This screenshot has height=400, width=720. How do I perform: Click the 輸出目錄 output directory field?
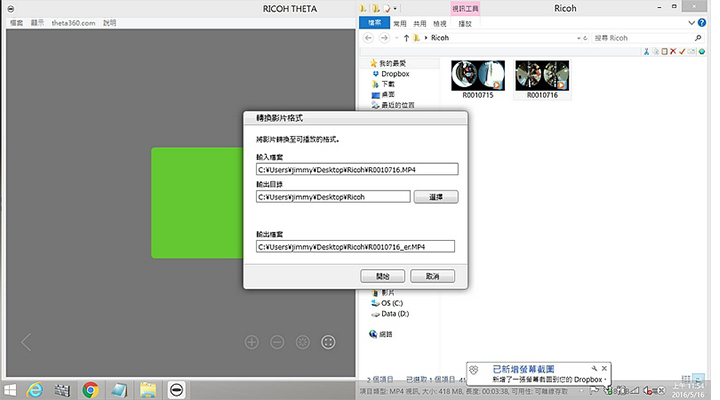[333, 197]
